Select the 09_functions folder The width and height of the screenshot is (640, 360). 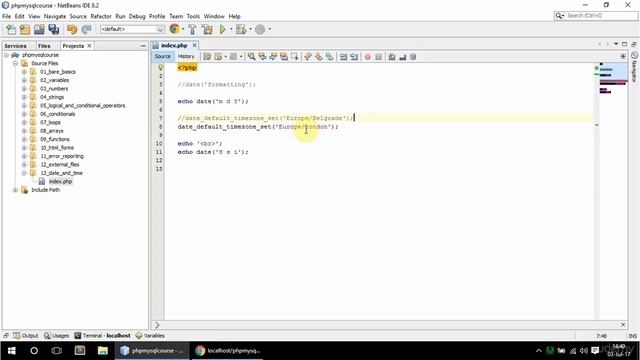pyautogui.click(x=55, y=139)
